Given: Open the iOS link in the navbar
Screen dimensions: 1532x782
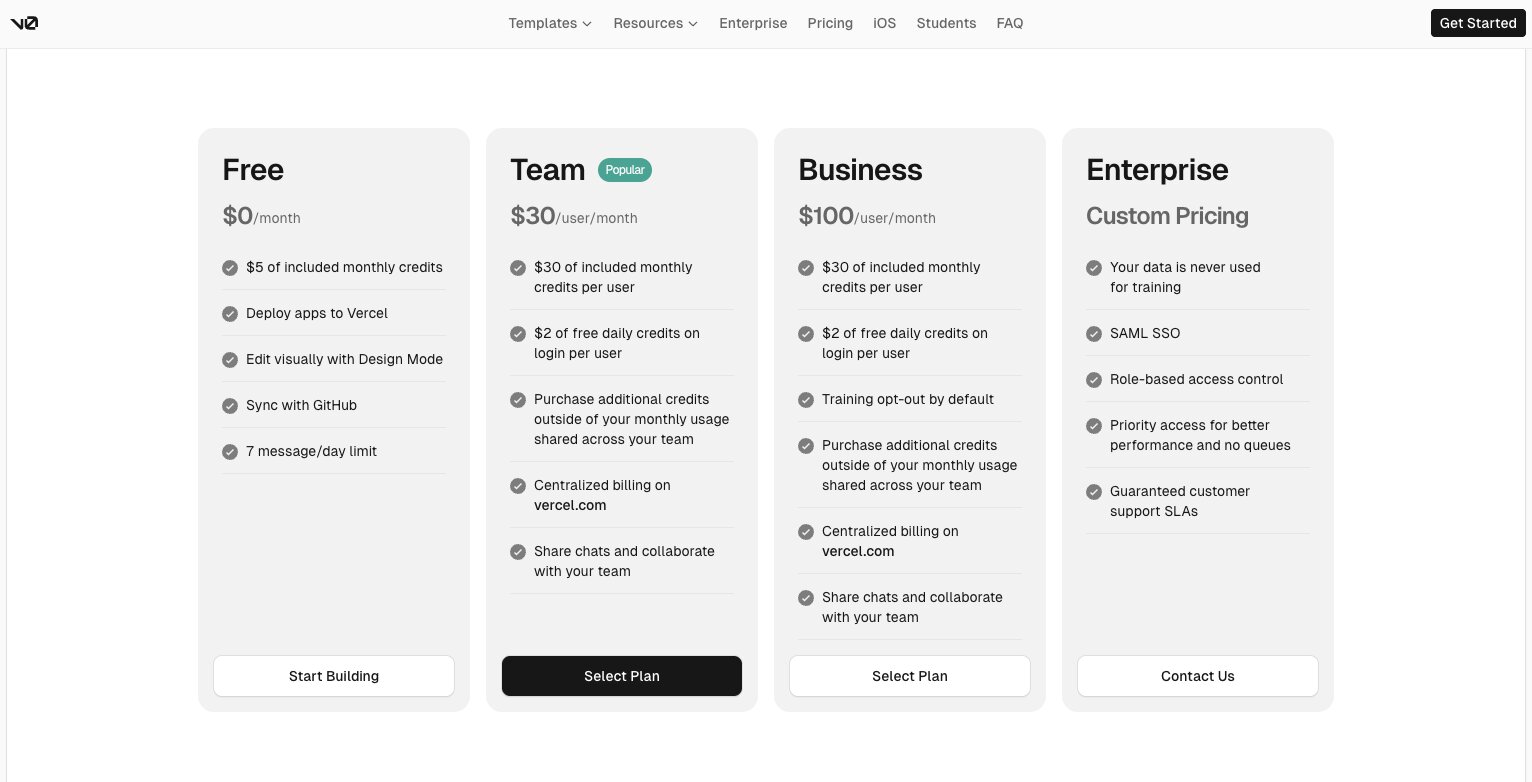Looking at the screenshot, I should [x=884, y=23].
